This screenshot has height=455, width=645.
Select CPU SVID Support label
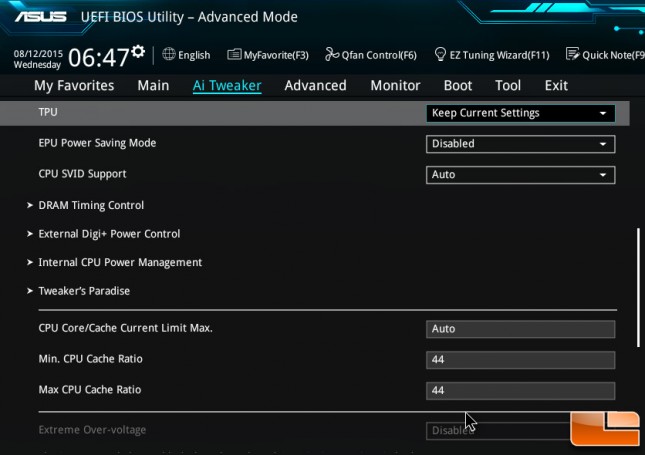[82, 174]
